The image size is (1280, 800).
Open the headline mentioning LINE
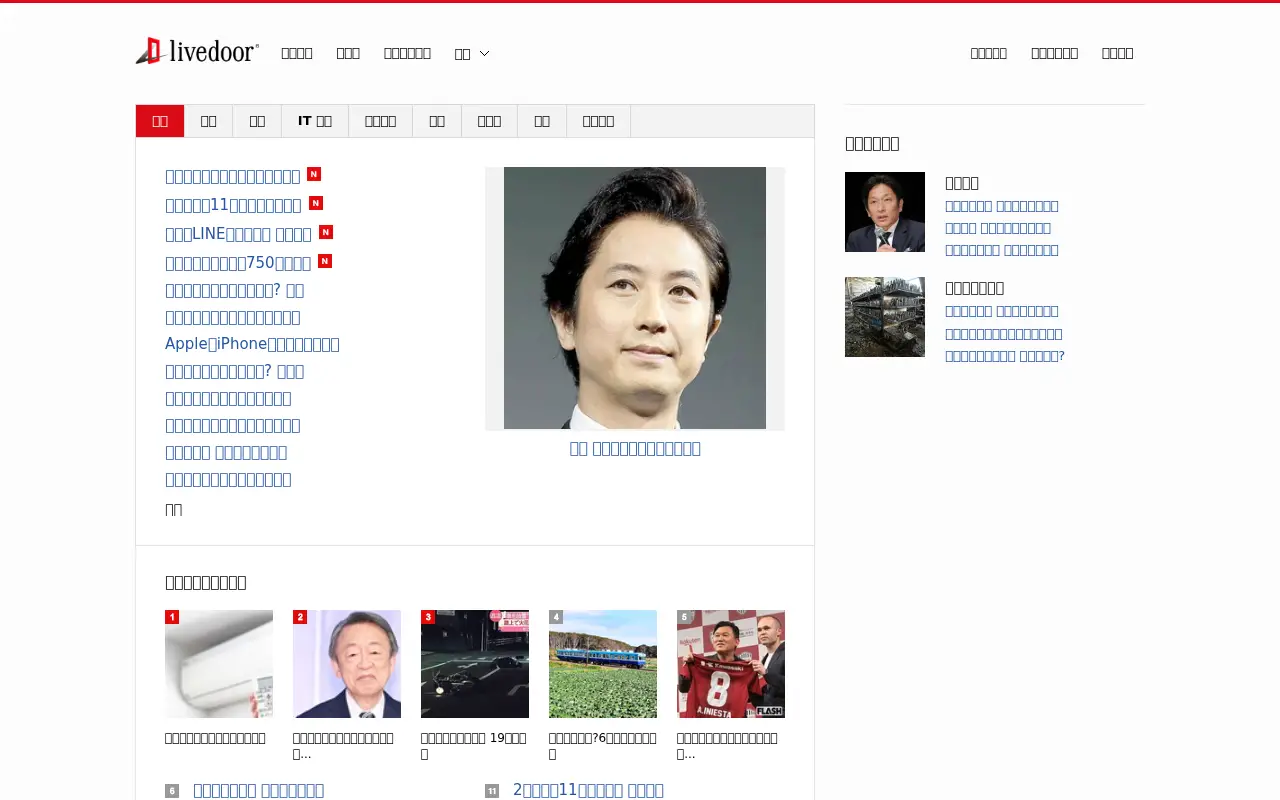238,234
